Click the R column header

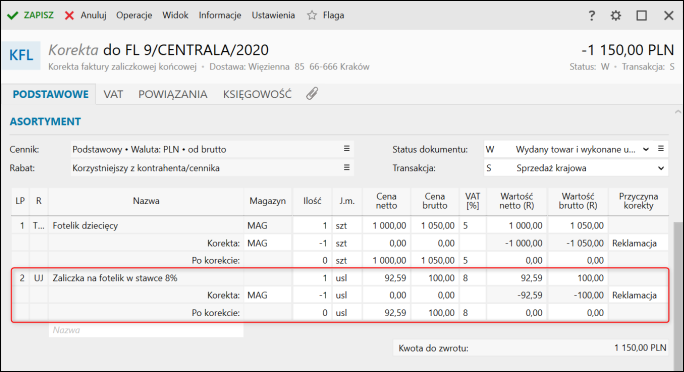tap(38, 201)
